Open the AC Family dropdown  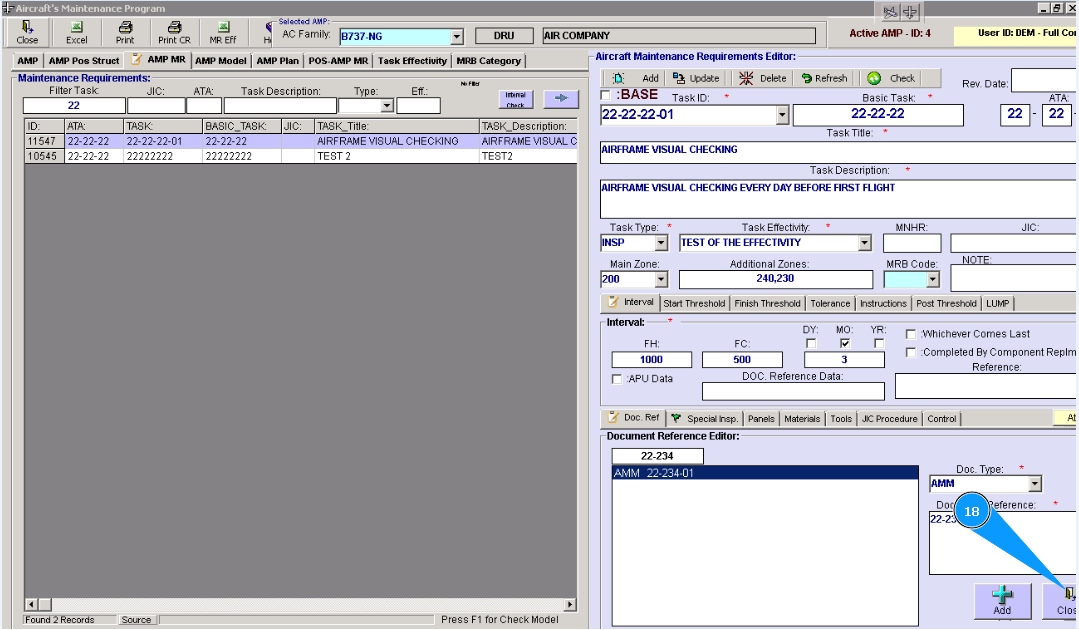click(457, 37)
